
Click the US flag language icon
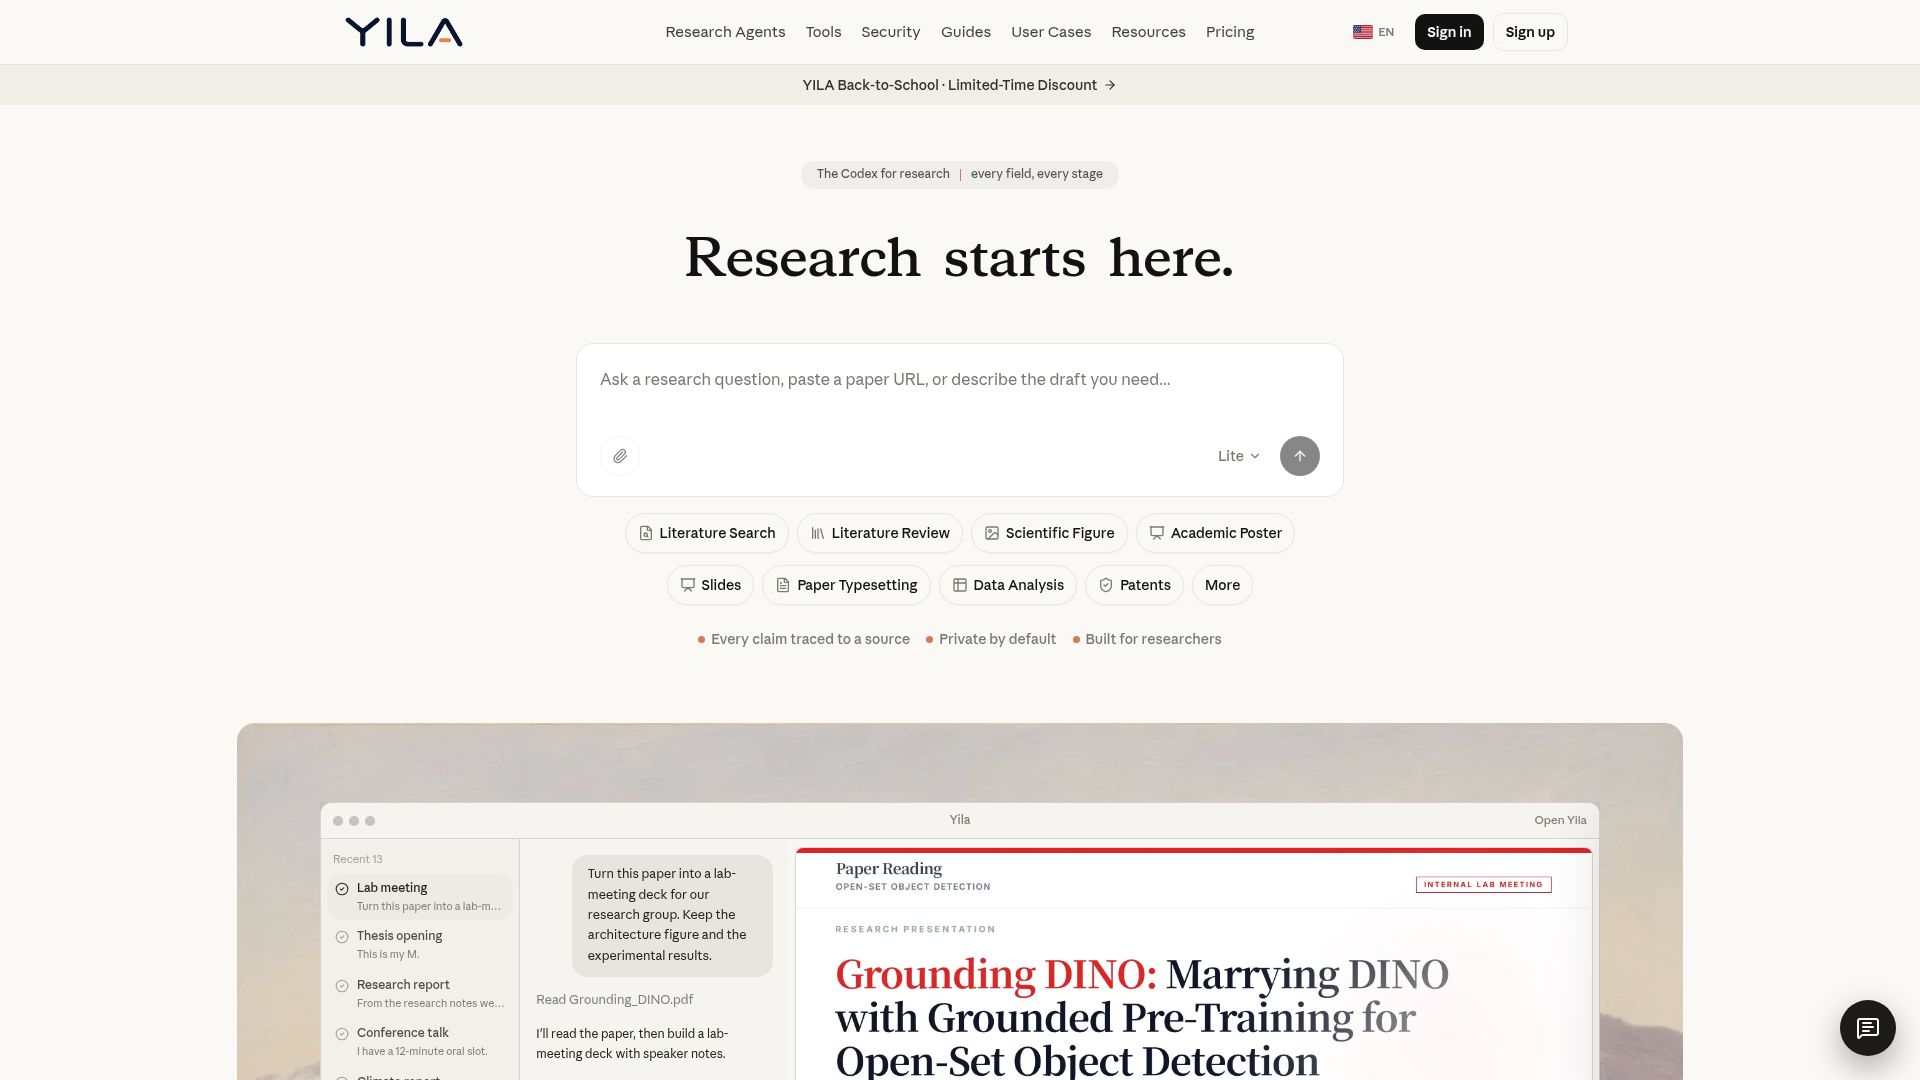click(1362, 32)
